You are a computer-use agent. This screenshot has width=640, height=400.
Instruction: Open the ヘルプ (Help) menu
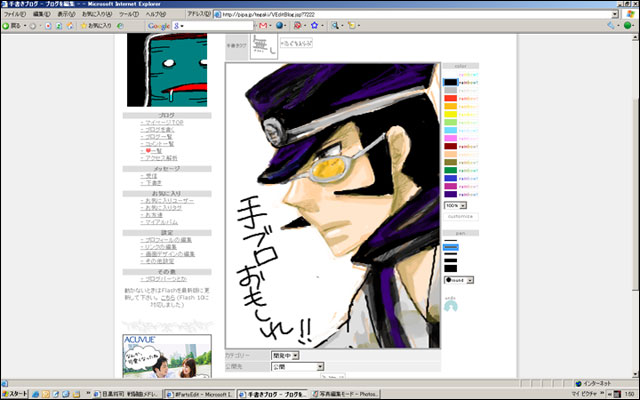(156, 14)
